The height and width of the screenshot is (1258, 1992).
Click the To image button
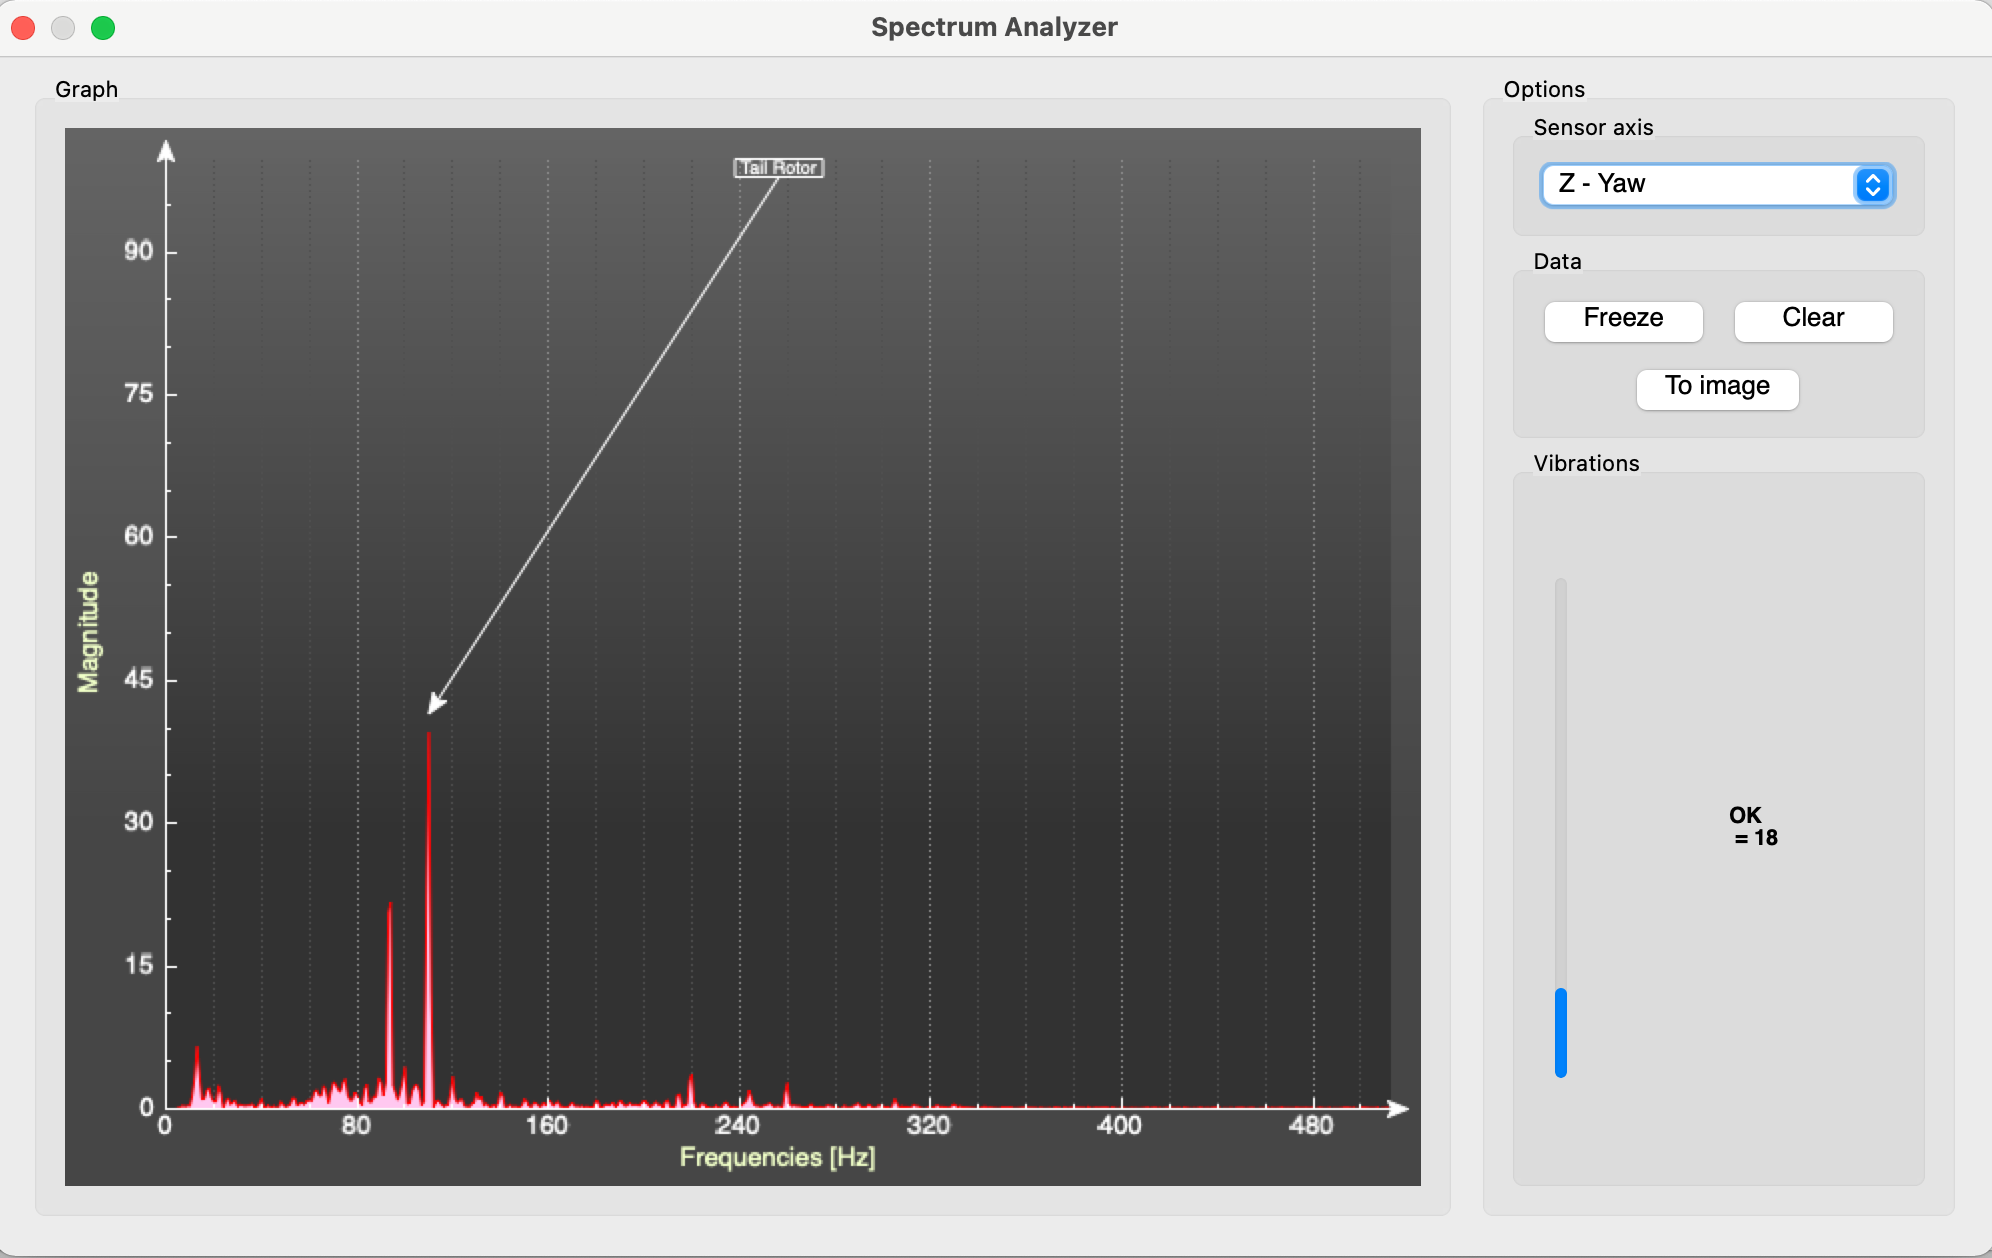[1717, 387]
